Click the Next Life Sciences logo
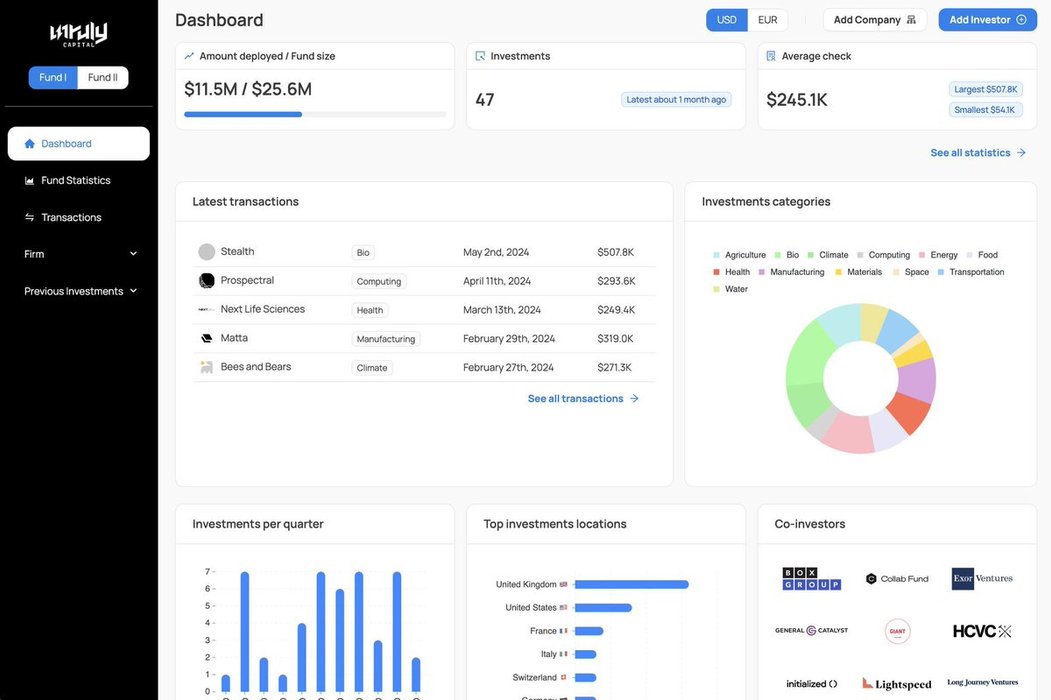1051x700 pixels. click(206, 310)
